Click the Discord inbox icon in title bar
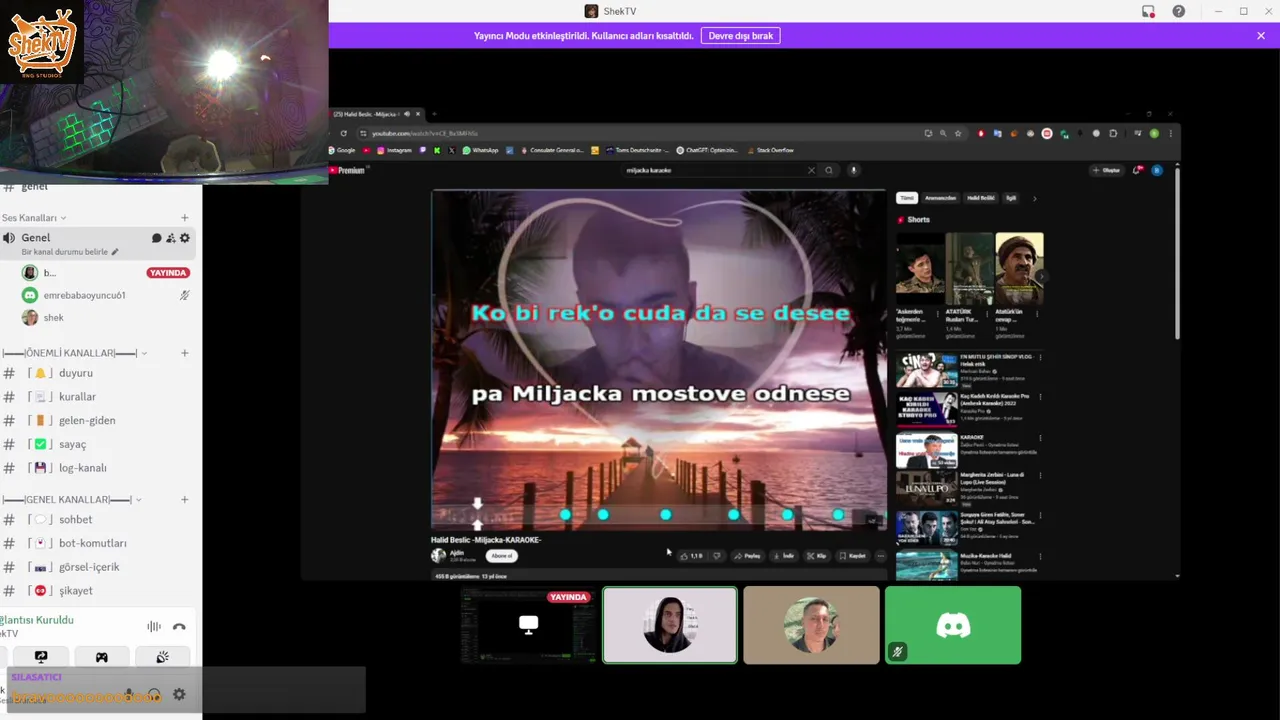1280x720 pixels. [x=1148, y=11]
